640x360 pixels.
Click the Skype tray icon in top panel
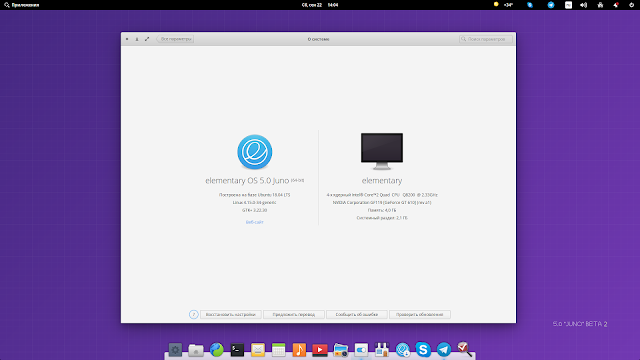coord(530,5)
